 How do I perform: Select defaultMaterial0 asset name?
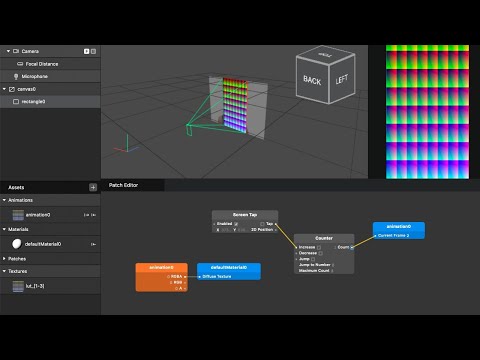pyautogui.click(x=43, y=244)
